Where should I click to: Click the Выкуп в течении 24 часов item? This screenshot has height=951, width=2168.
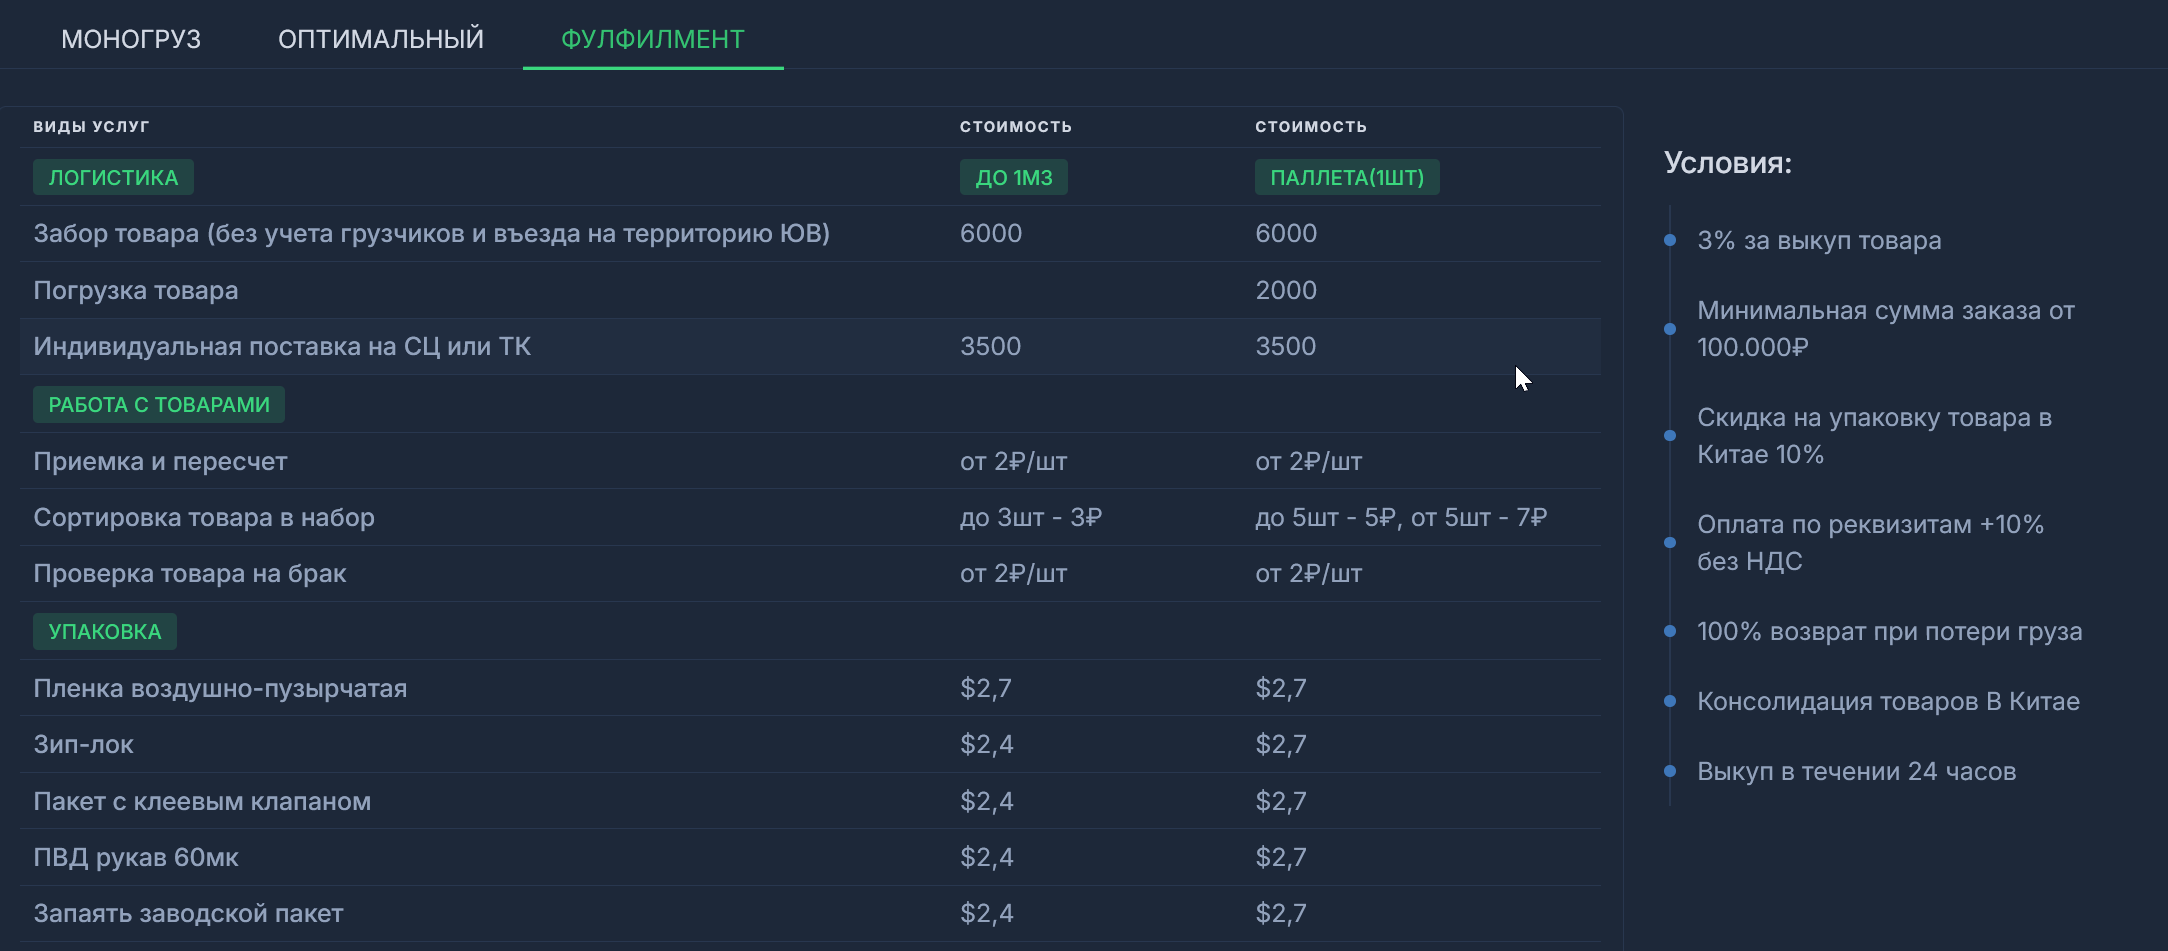point(1856,771)
